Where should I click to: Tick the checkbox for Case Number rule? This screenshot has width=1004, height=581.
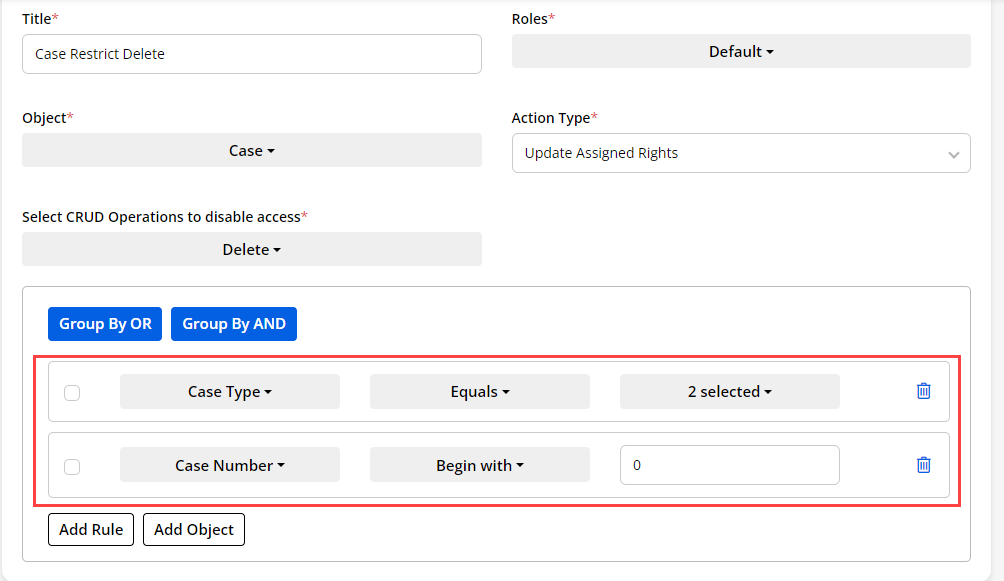pos(72,466)
